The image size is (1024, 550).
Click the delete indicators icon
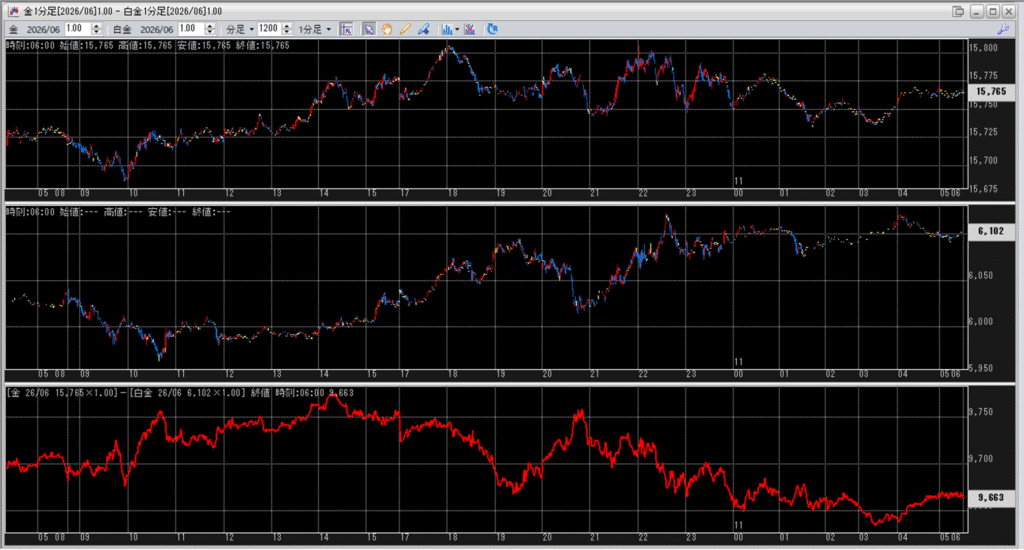(470, 29)
